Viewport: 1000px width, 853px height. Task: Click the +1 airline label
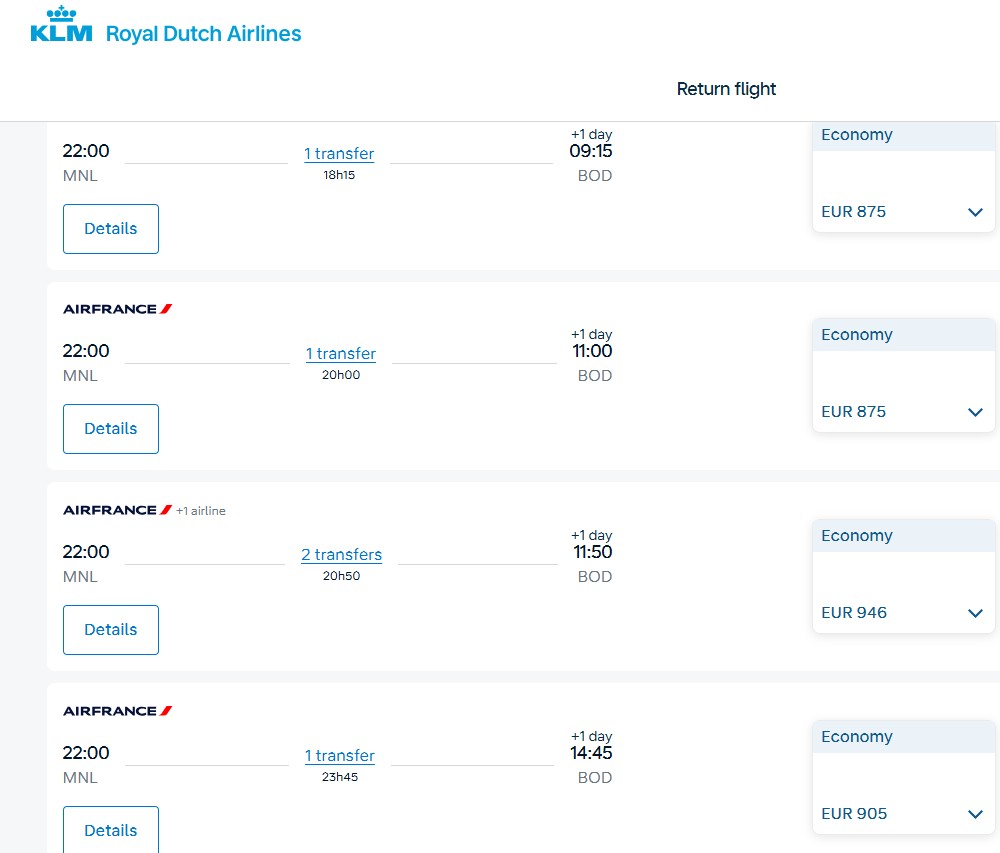point(201,511)
